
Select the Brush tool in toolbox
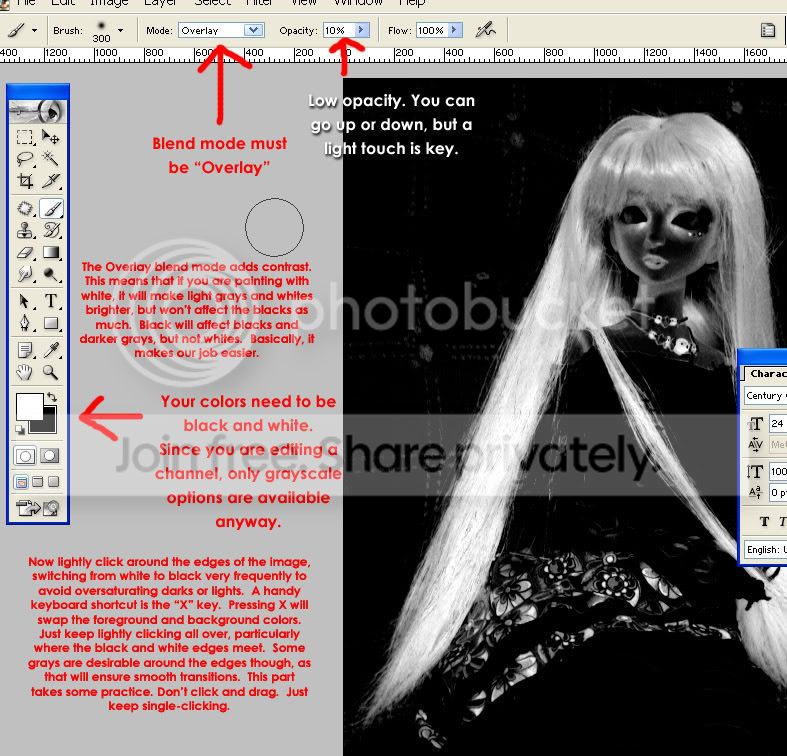[51, 208]
